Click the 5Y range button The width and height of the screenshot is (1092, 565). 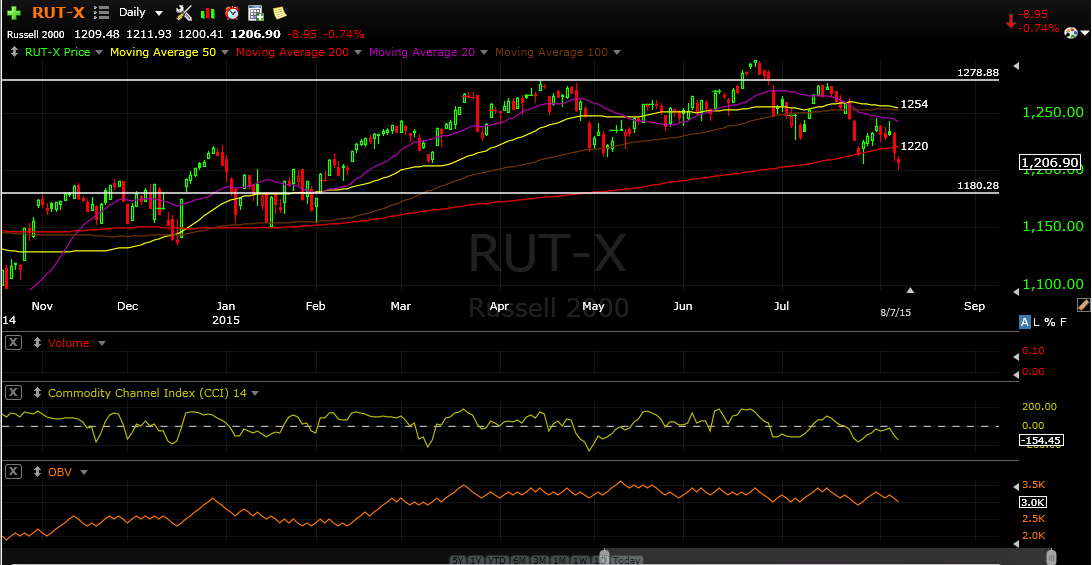[458, 560]
